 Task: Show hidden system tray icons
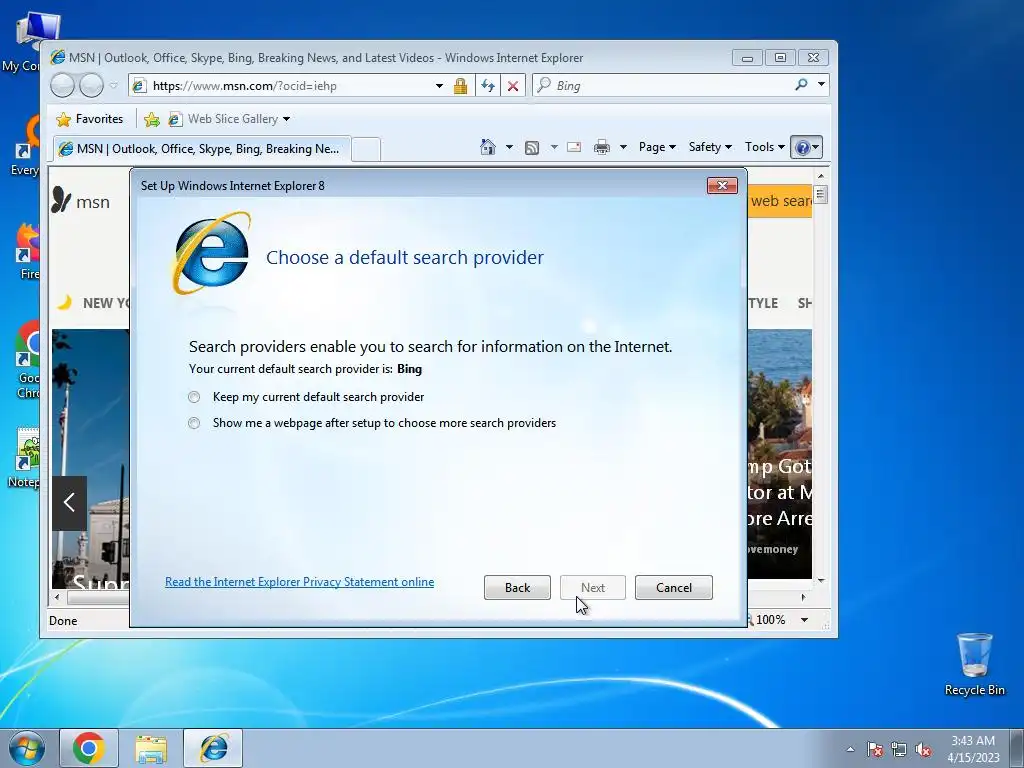(x=850, y=749)
